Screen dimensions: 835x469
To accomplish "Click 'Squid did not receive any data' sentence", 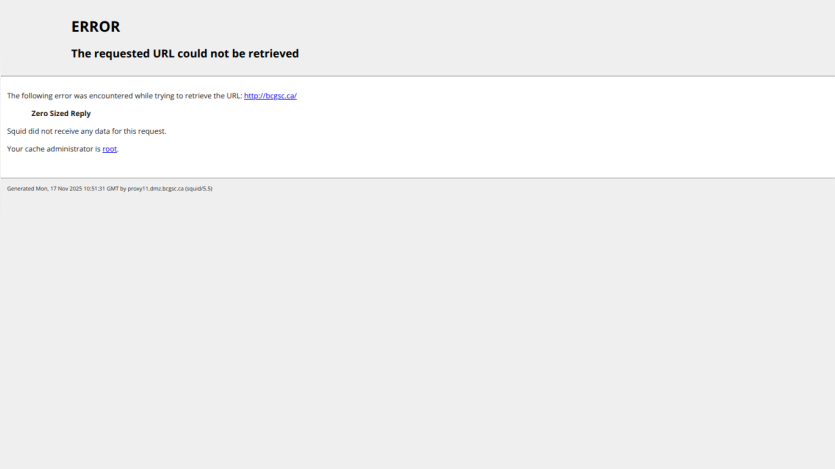I will 86,131.
